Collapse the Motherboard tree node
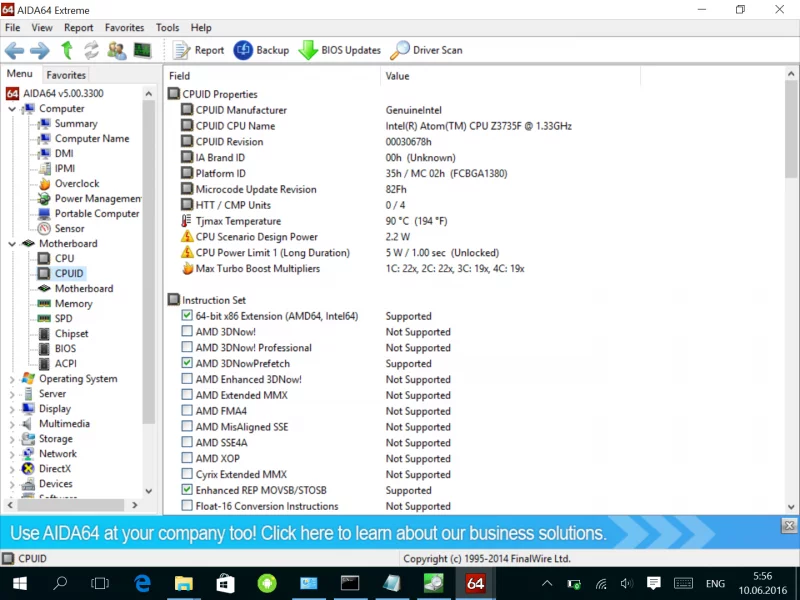800x600 pixels. (x=12, y=244)
